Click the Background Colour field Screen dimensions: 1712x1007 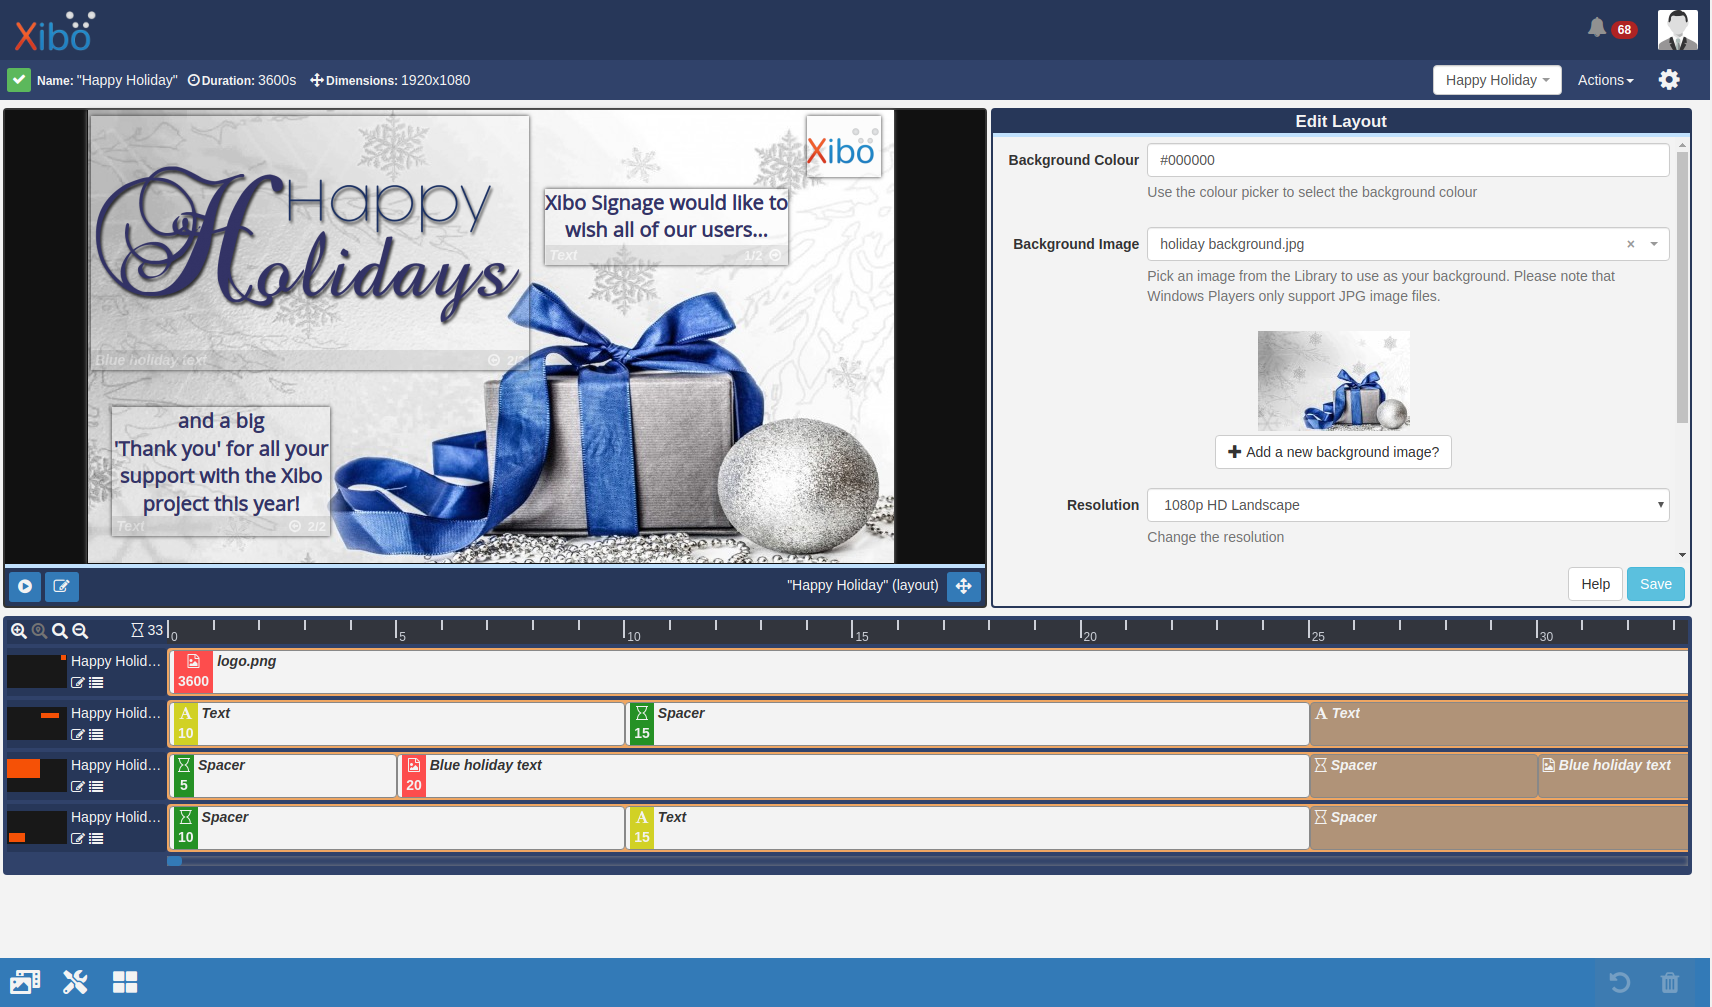click(1407, 160)
